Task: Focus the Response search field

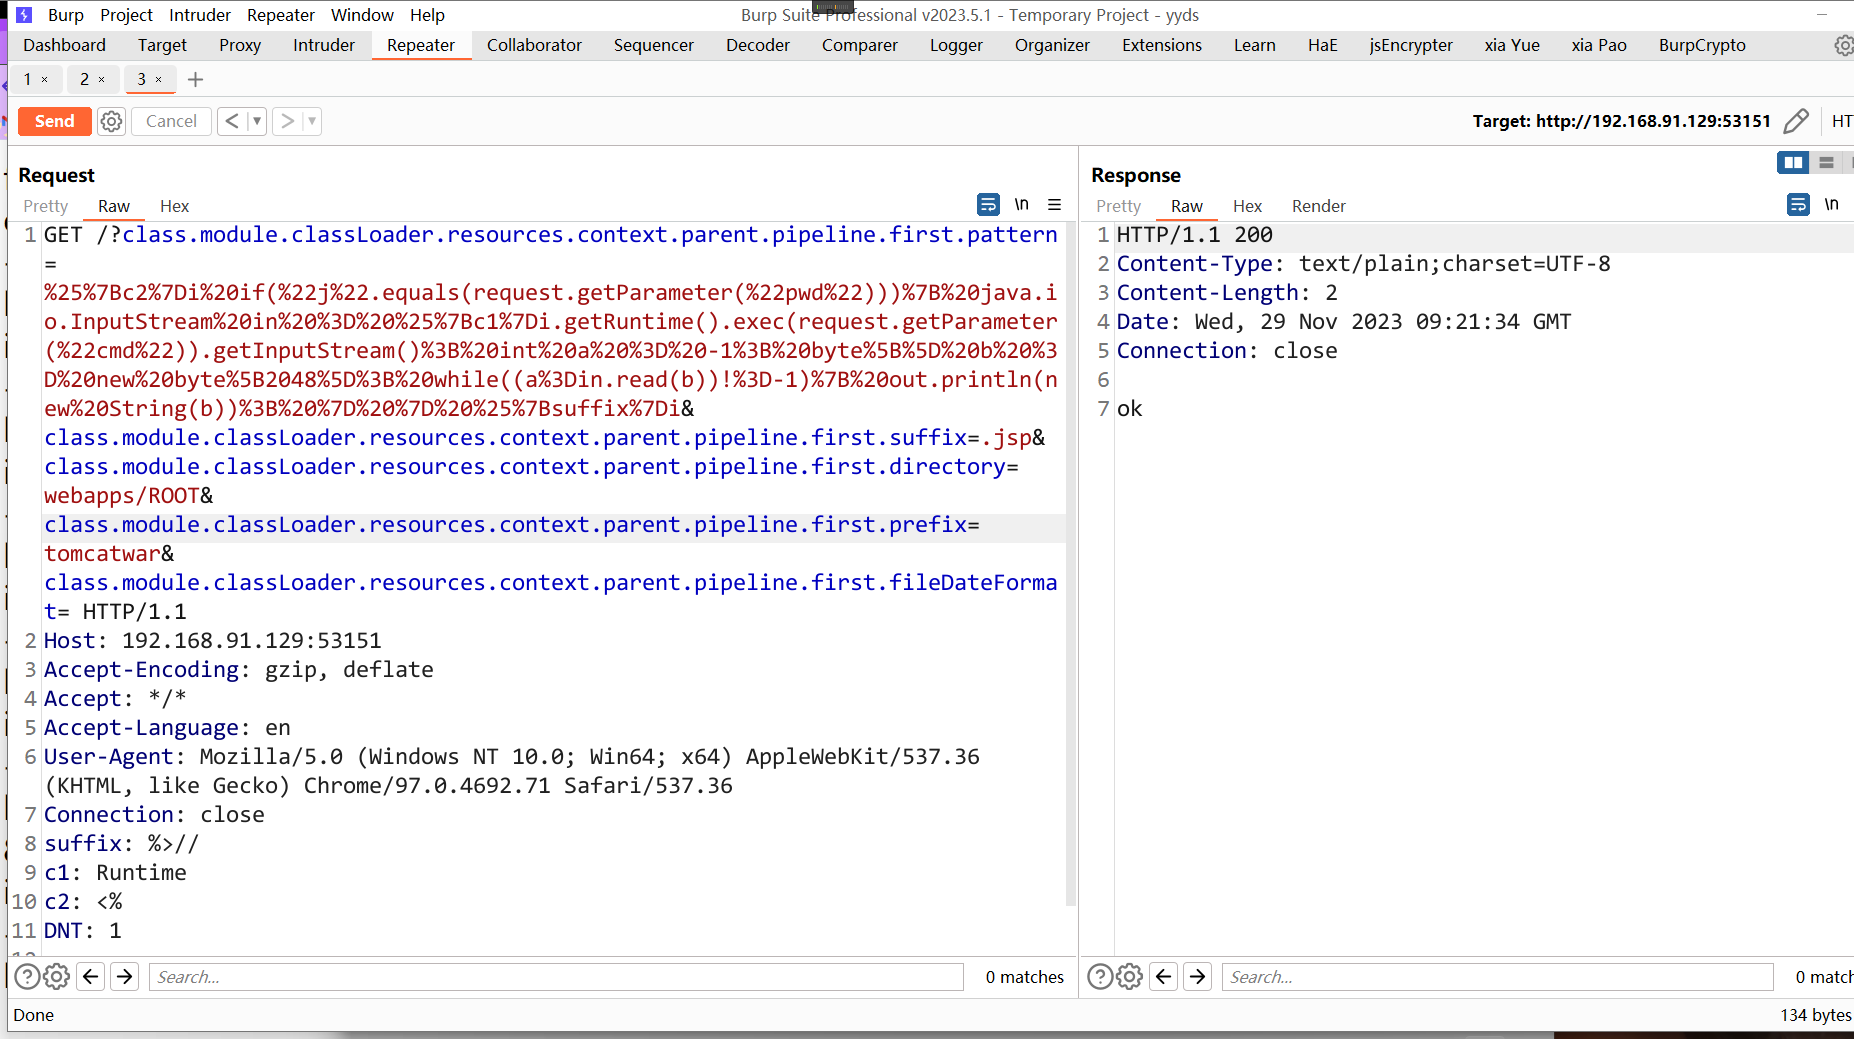Action: 1497,977
